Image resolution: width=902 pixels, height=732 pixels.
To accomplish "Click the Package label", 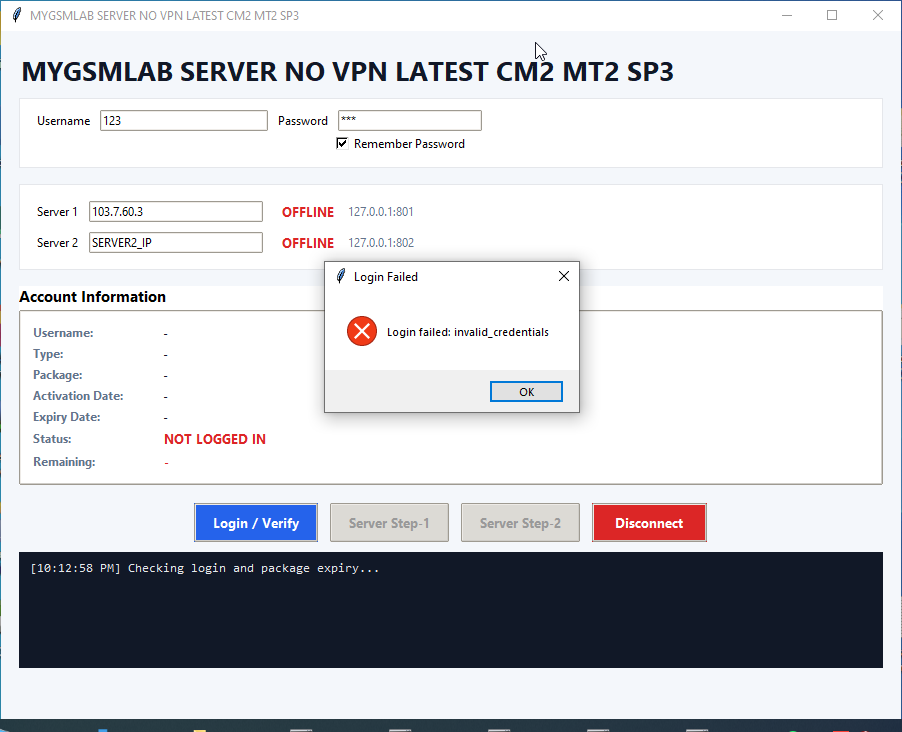I will 58,375.
